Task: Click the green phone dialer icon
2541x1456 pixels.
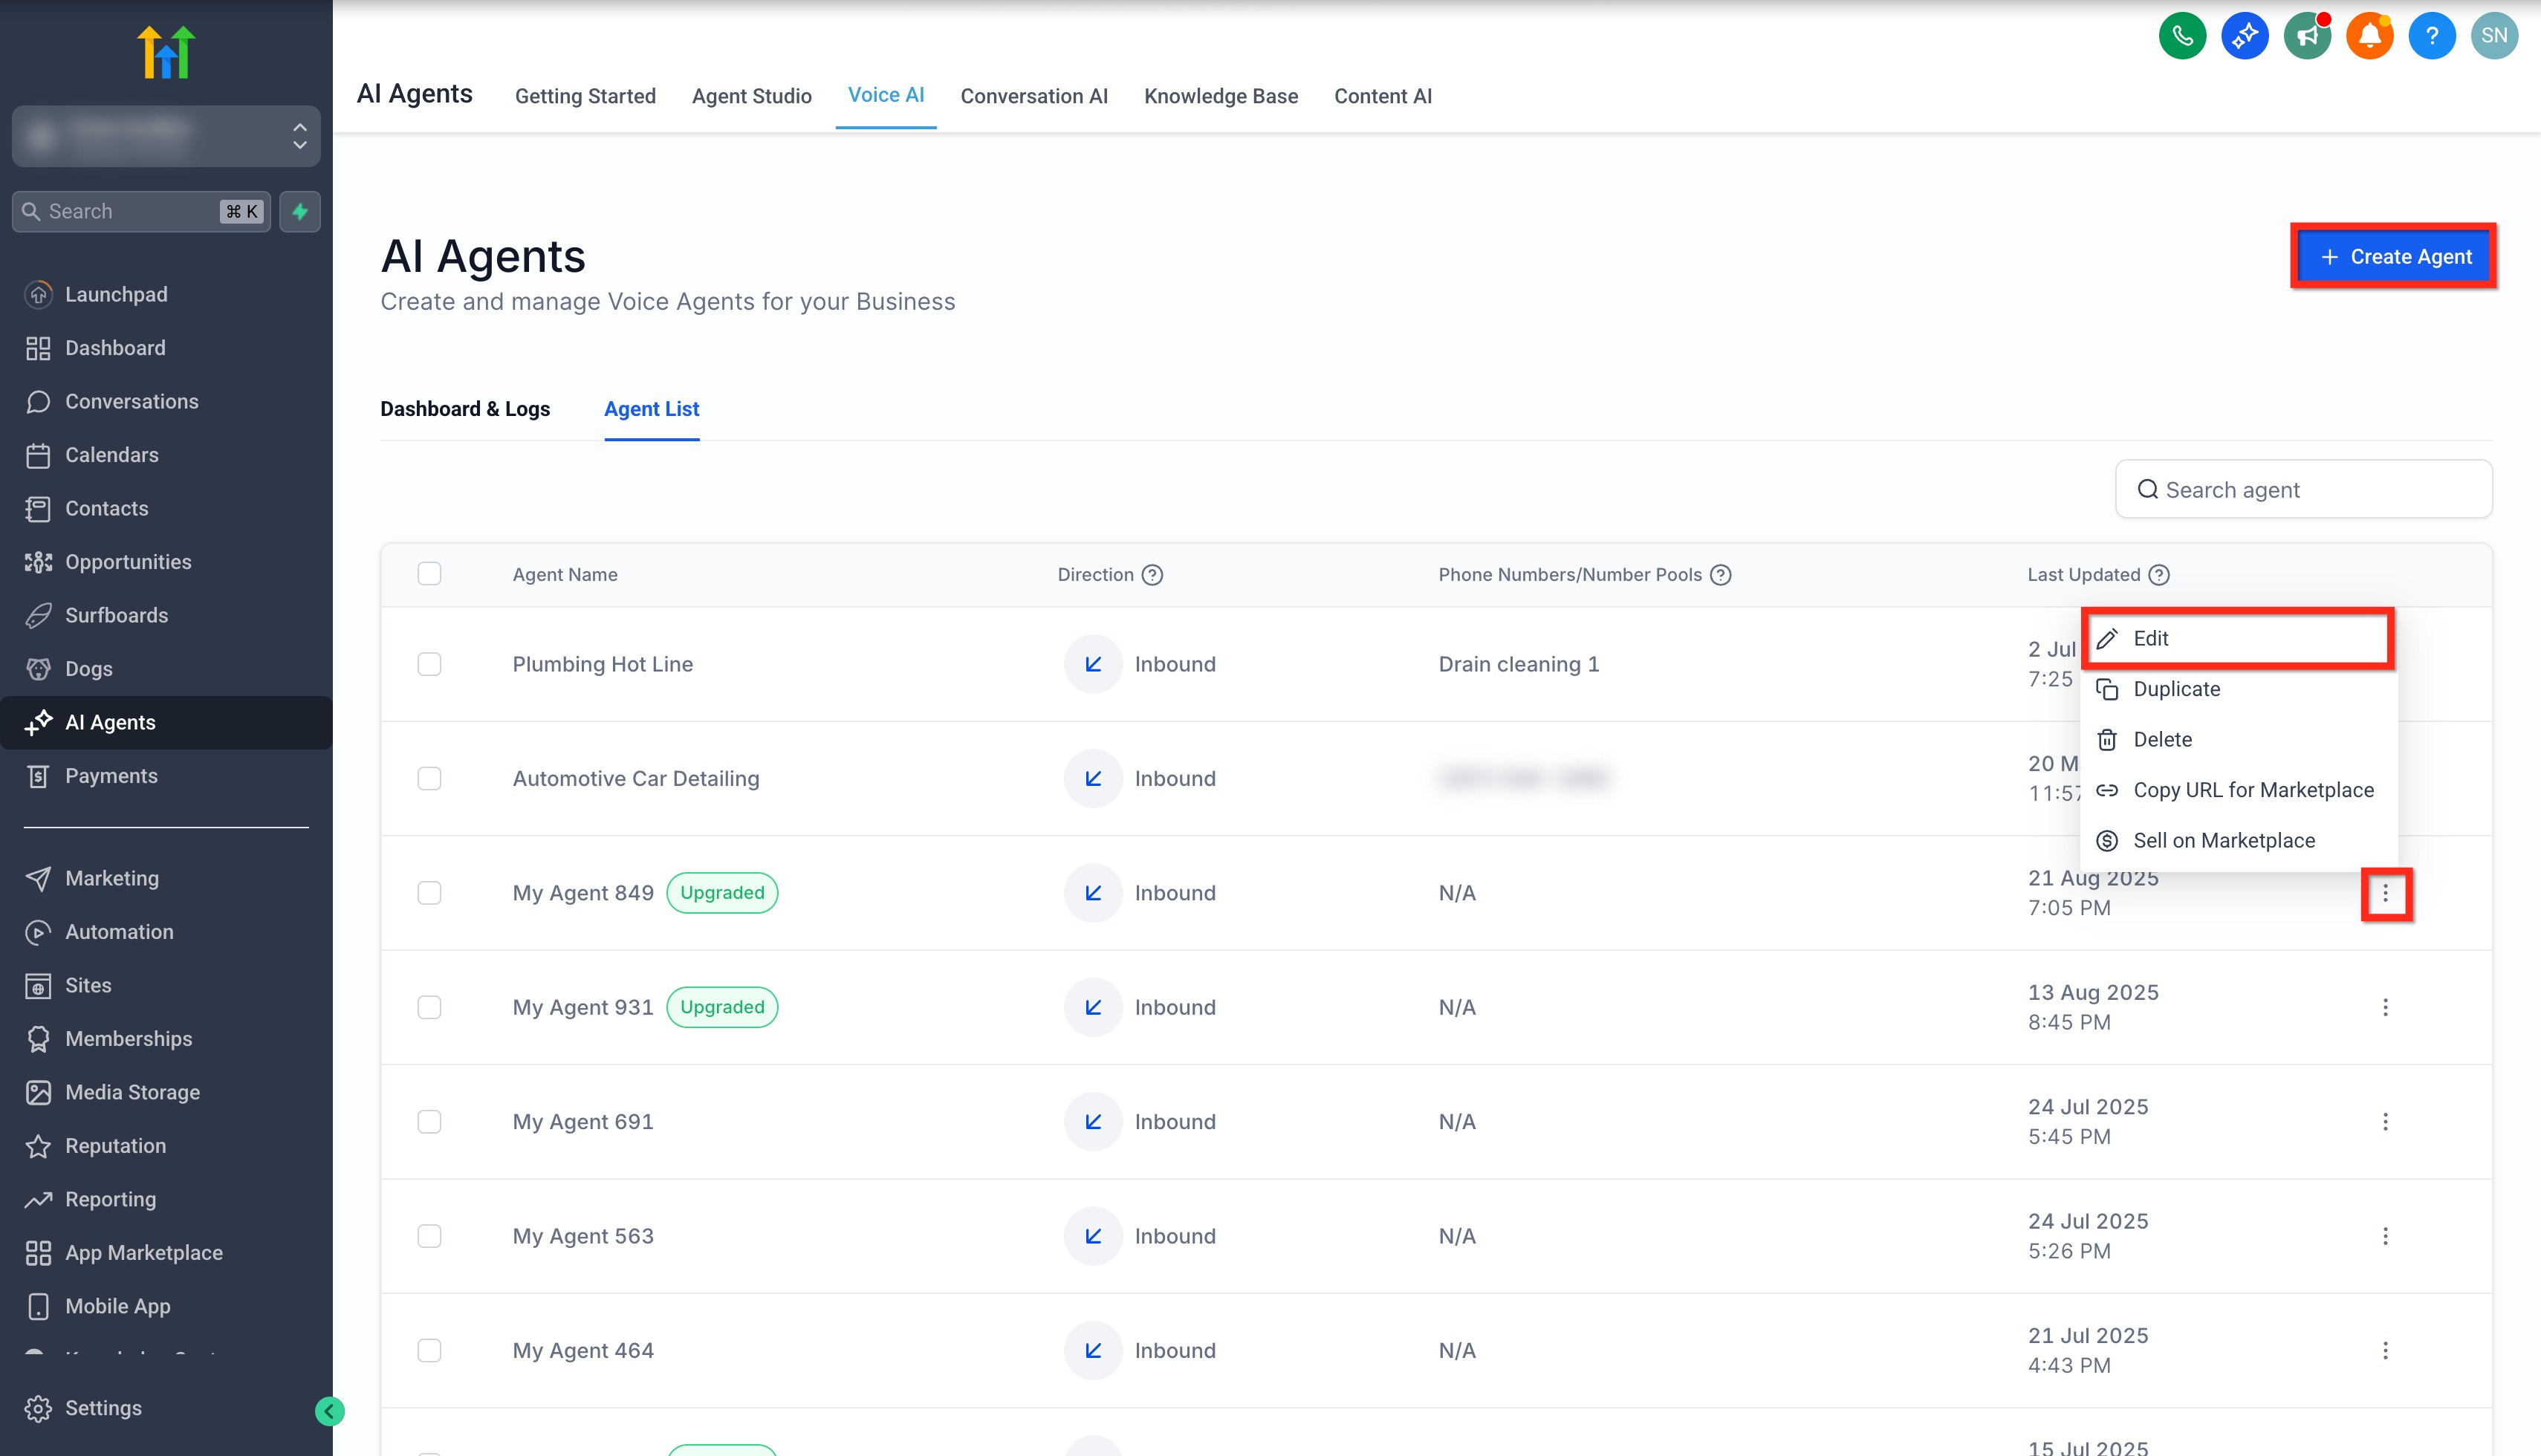Action: (x=2181, y=37)
